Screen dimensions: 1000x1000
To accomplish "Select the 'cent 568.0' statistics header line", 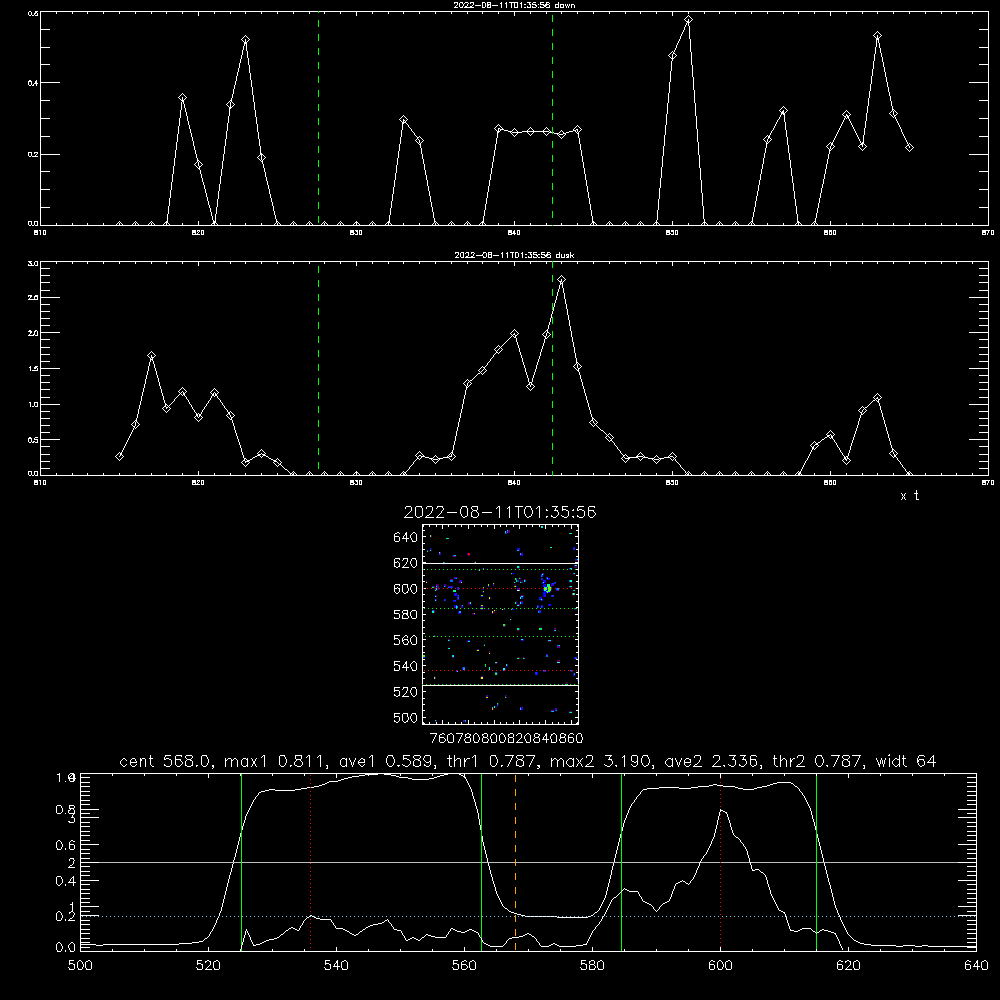I will [x=527, y=761].
